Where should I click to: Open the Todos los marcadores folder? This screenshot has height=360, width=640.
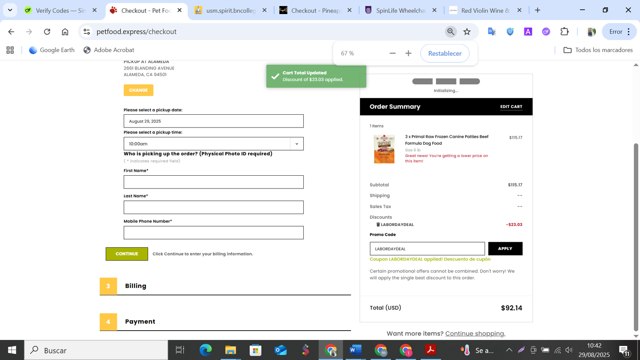click(x=598, y=50)
